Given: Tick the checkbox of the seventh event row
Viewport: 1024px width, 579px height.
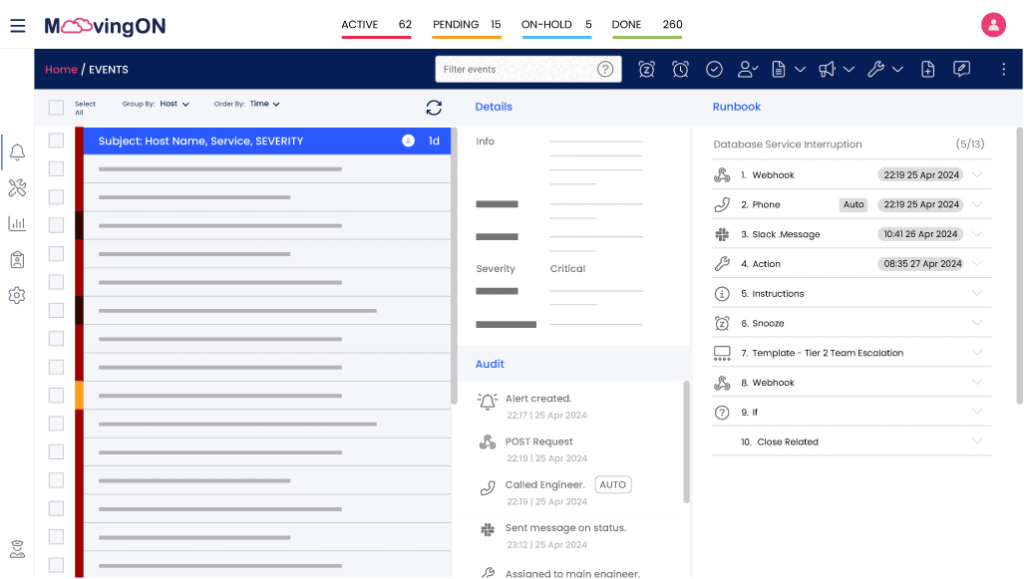Looking at the screenshot, I should click(56, 311).
